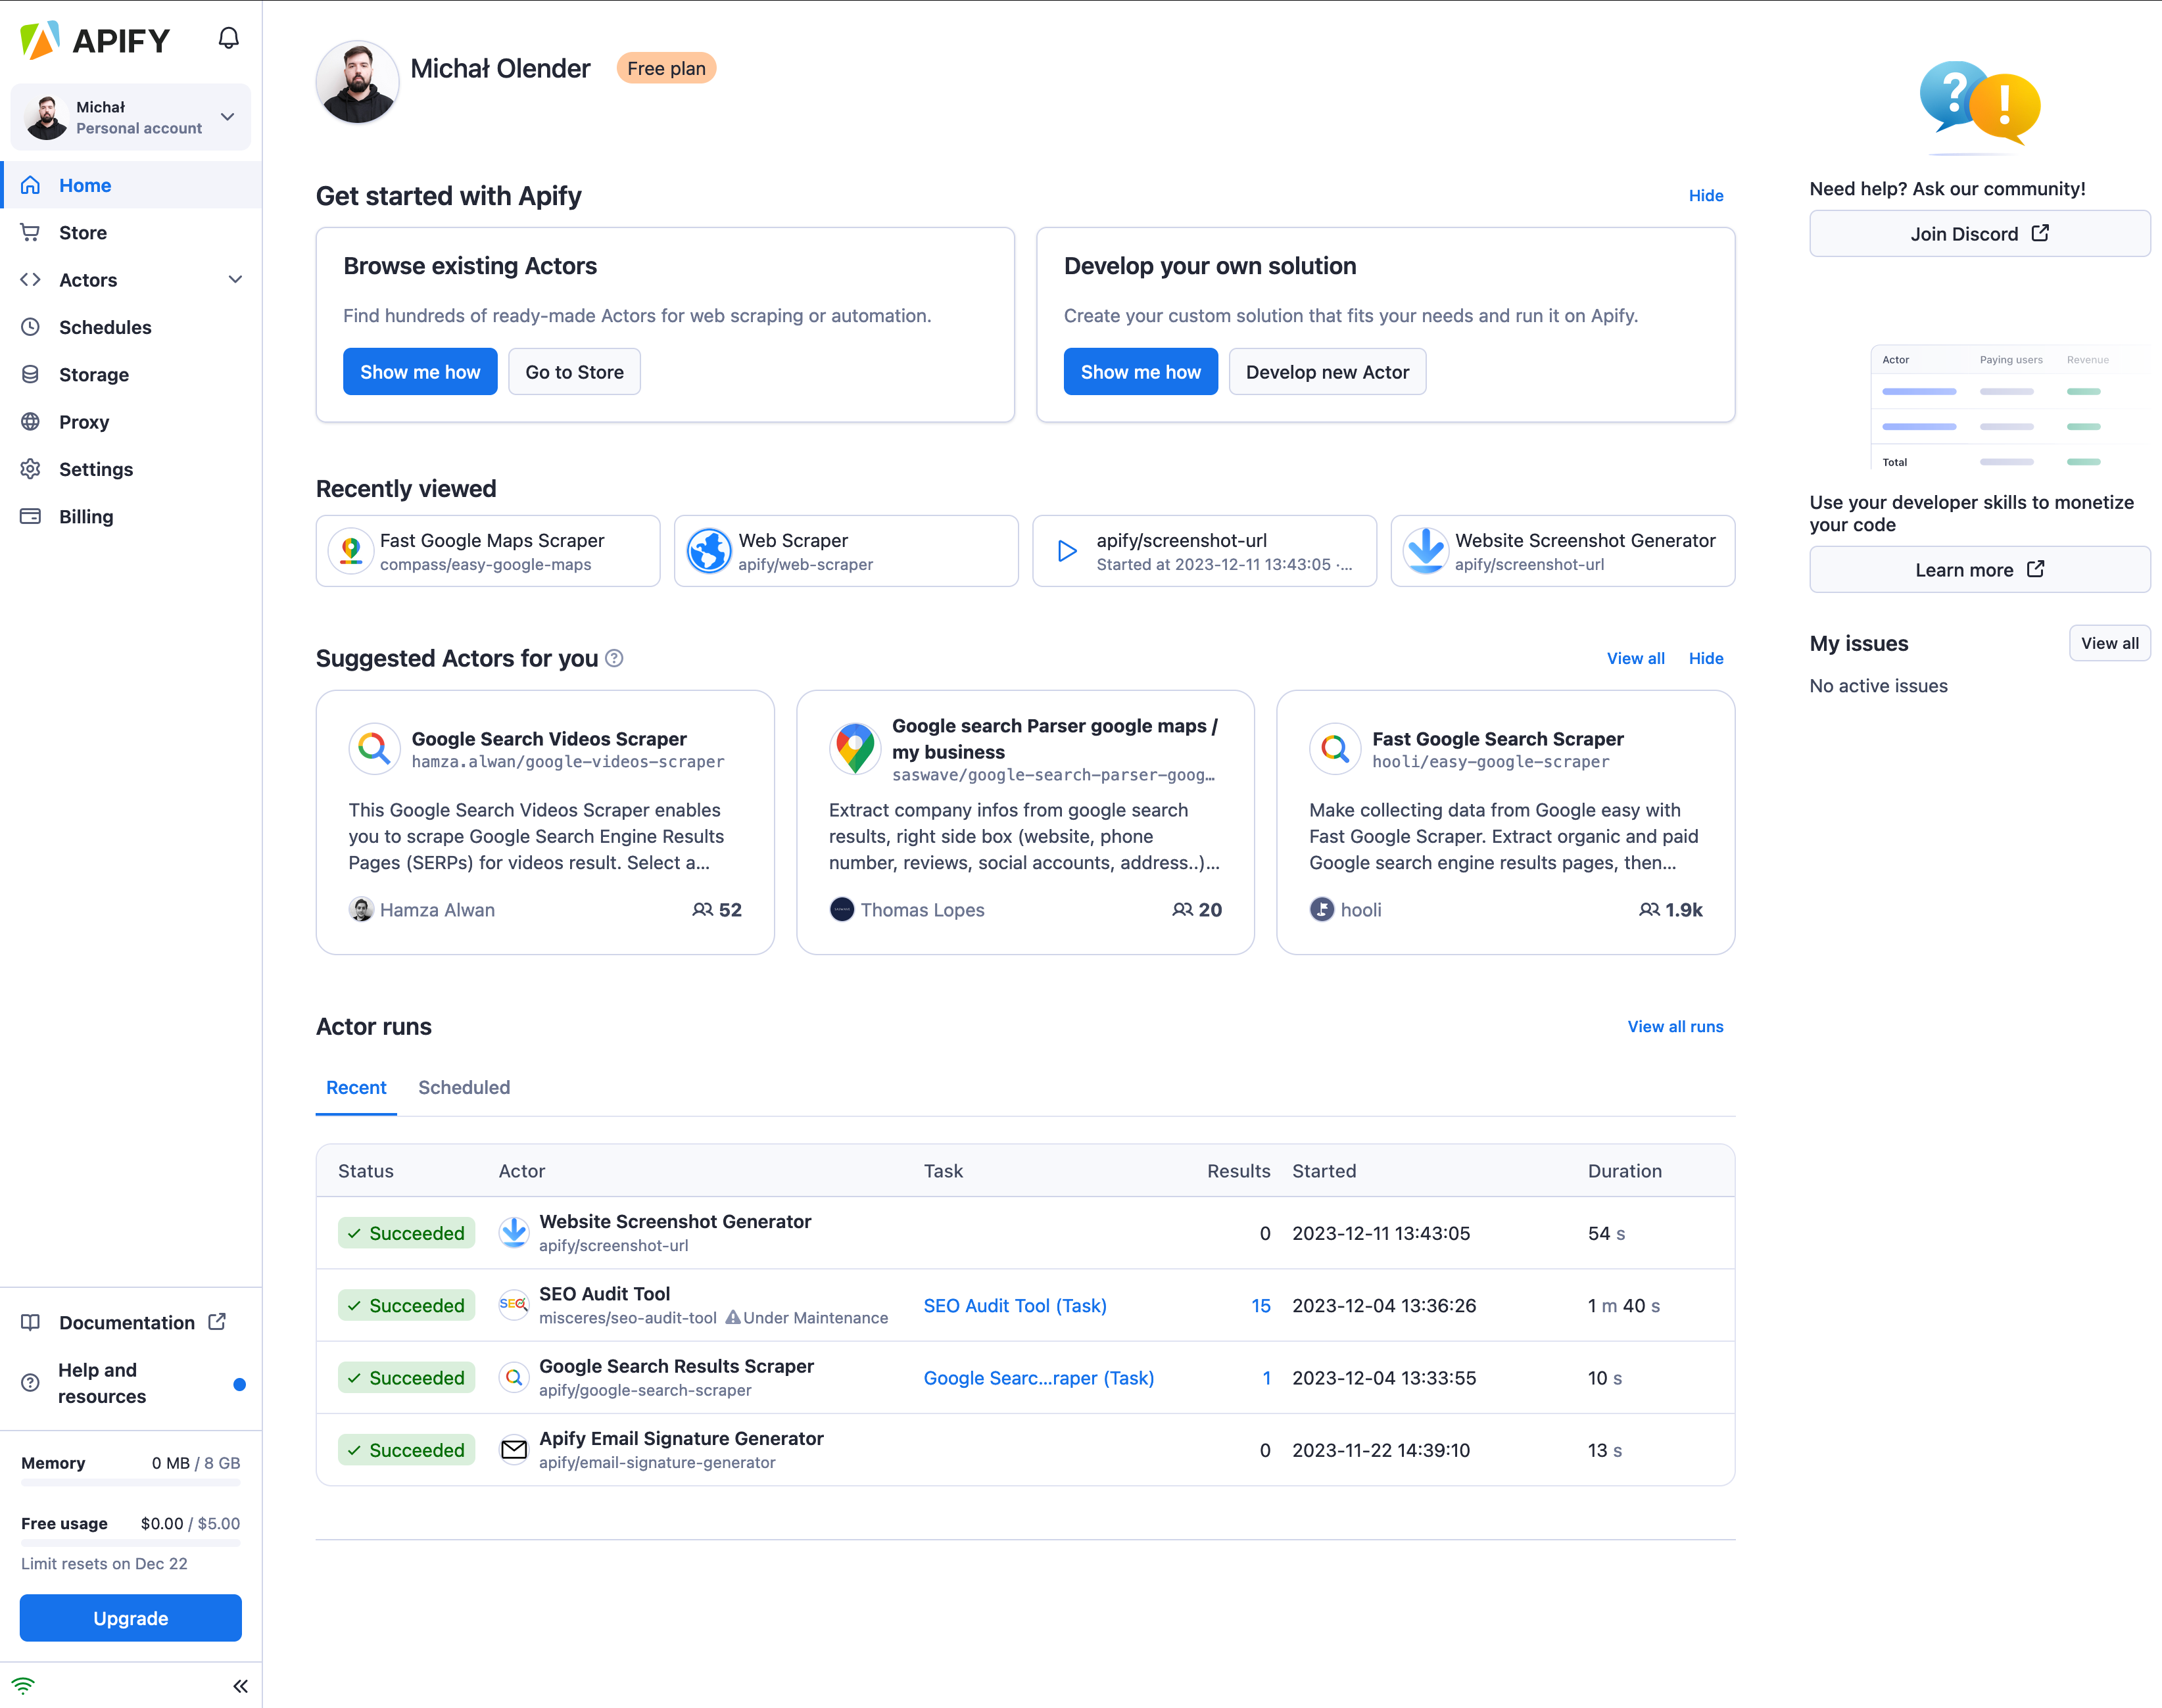The height and width of the screenshot is (1708, 2162).
Task: Open SEO Audit Tool (Task) link
Action: 1014,1305
